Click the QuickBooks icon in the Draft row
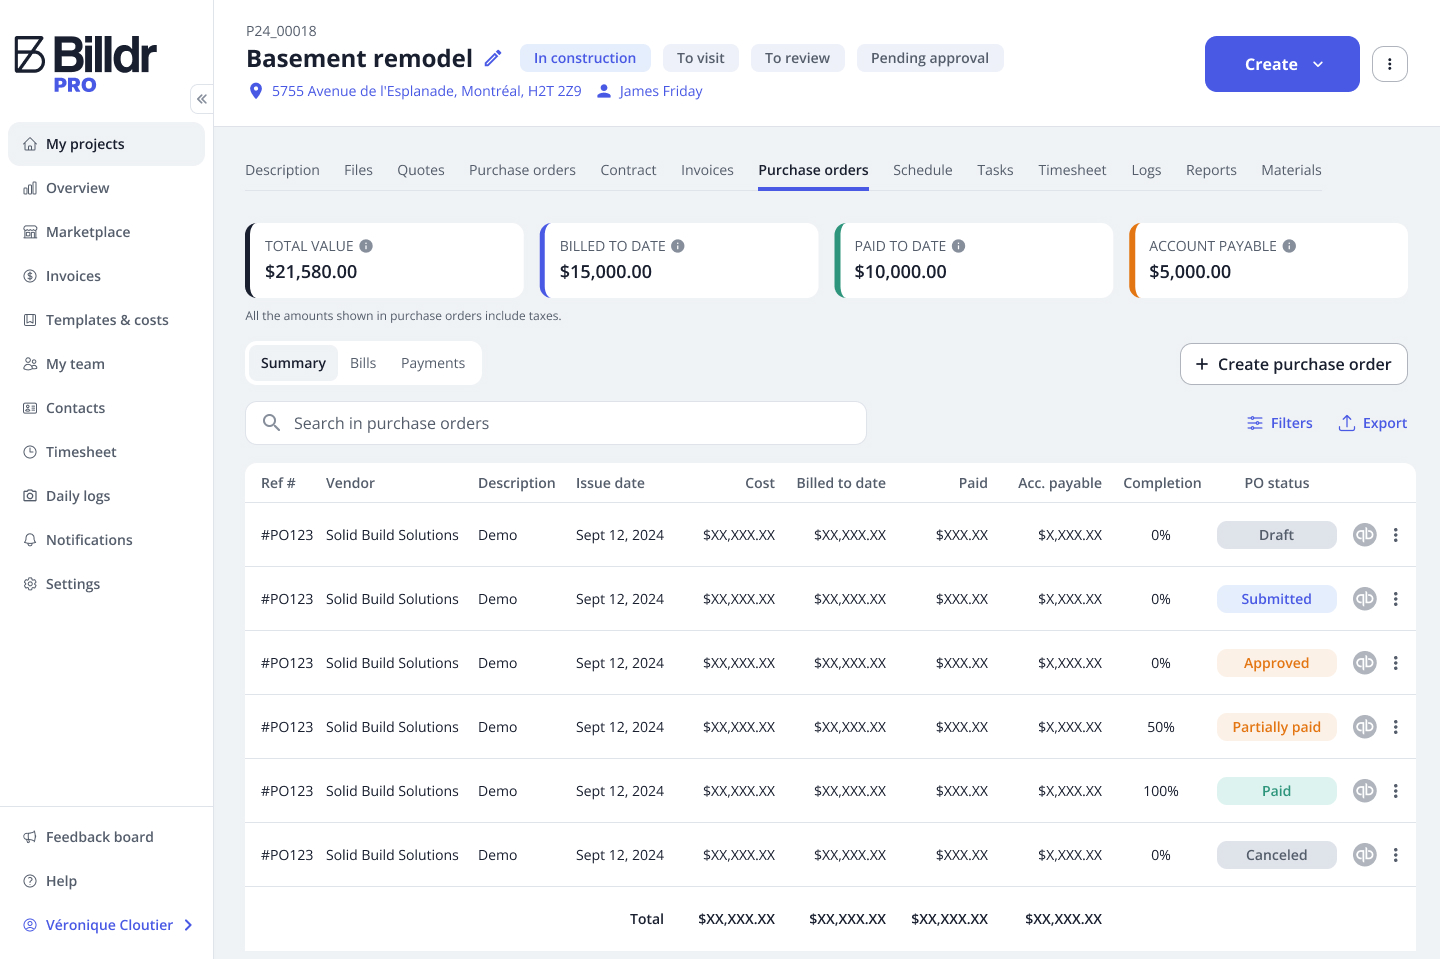This screenshot has width=1442, height=959. click(x=1364, y=535)
